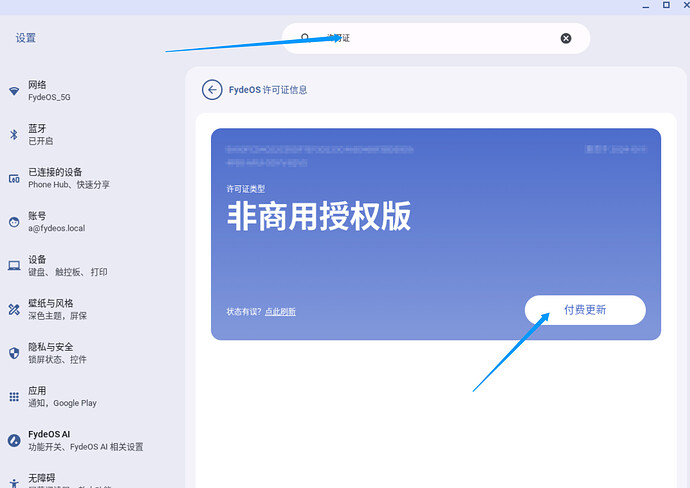This screenshot has height=488, width=690.
Task: Click the 锁屏状态、控件 subtitle
Action: (57, 360)
